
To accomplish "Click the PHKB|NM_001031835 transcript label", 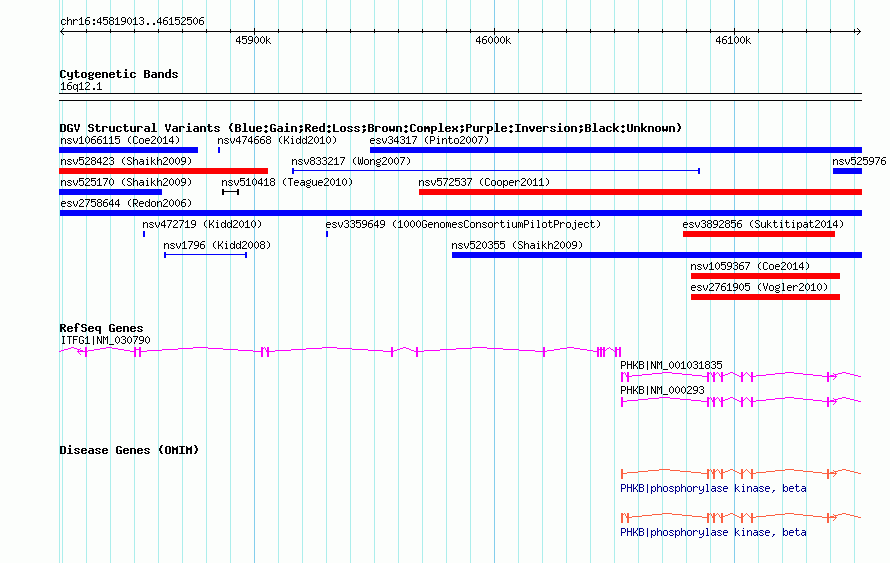I will (x=671, y=365).
